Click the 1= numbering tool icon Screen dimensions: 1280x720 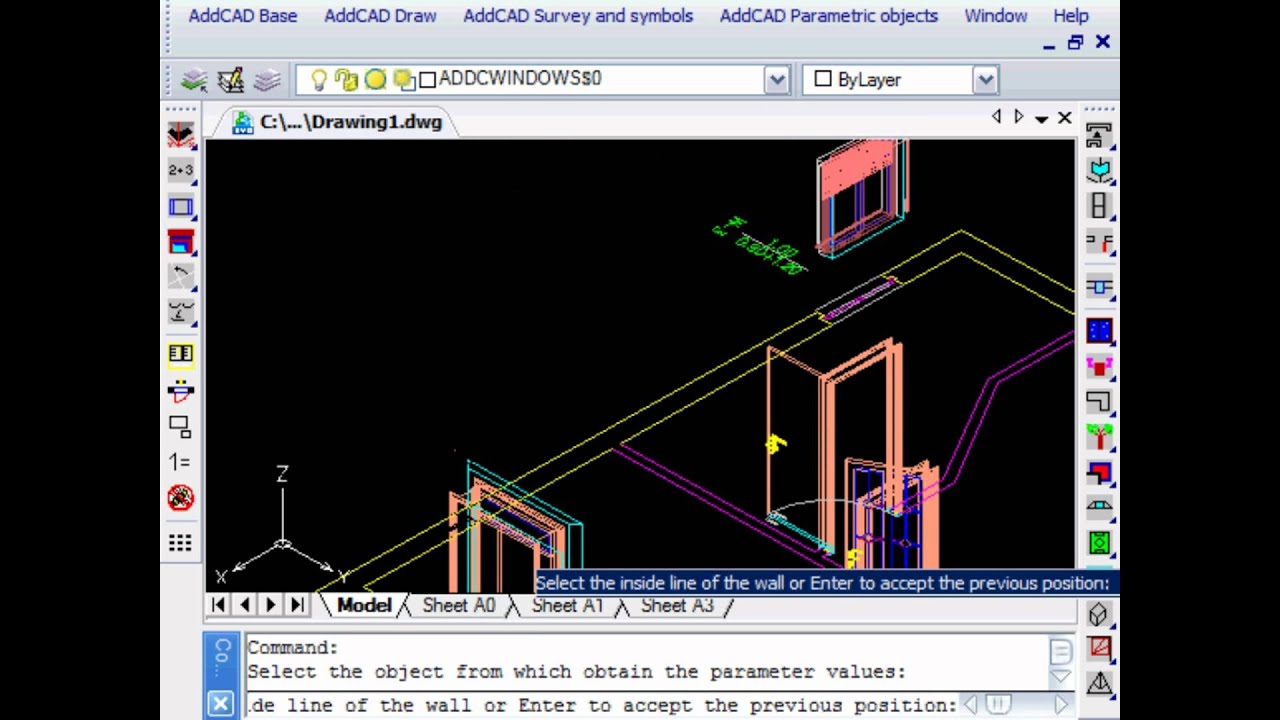[180, 462]
